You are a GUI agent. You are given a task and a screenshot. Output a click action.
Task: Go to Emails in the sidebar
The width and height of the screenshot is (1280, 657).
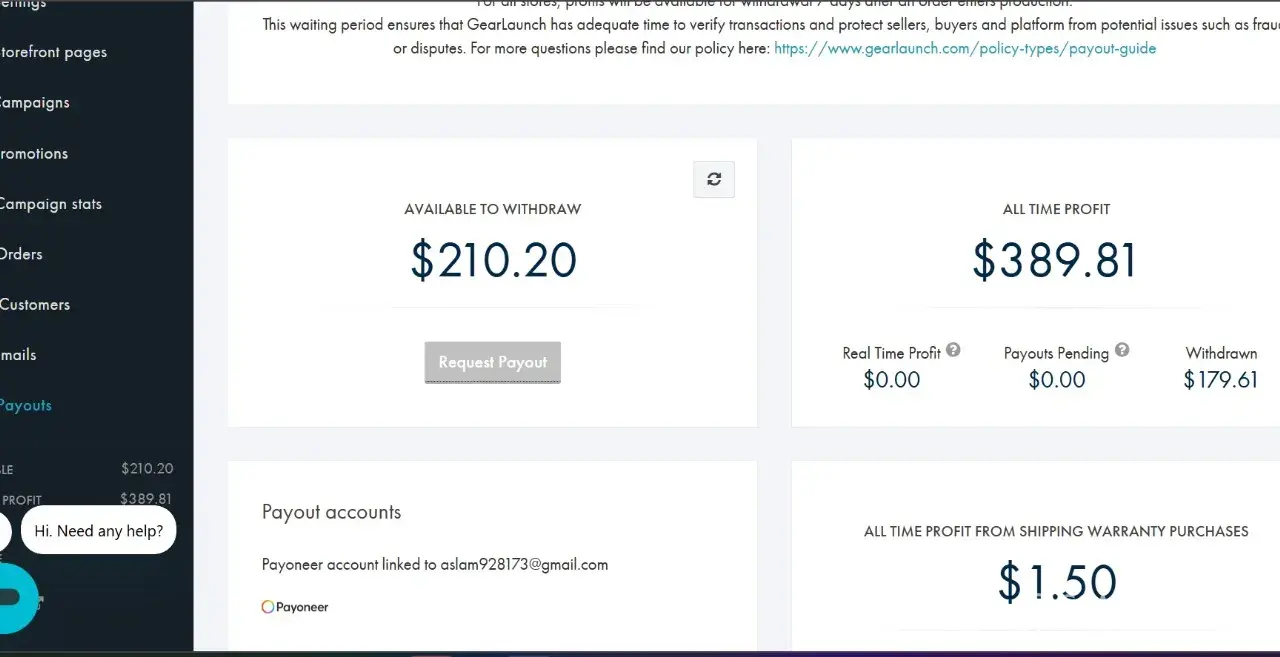(18, 355)
